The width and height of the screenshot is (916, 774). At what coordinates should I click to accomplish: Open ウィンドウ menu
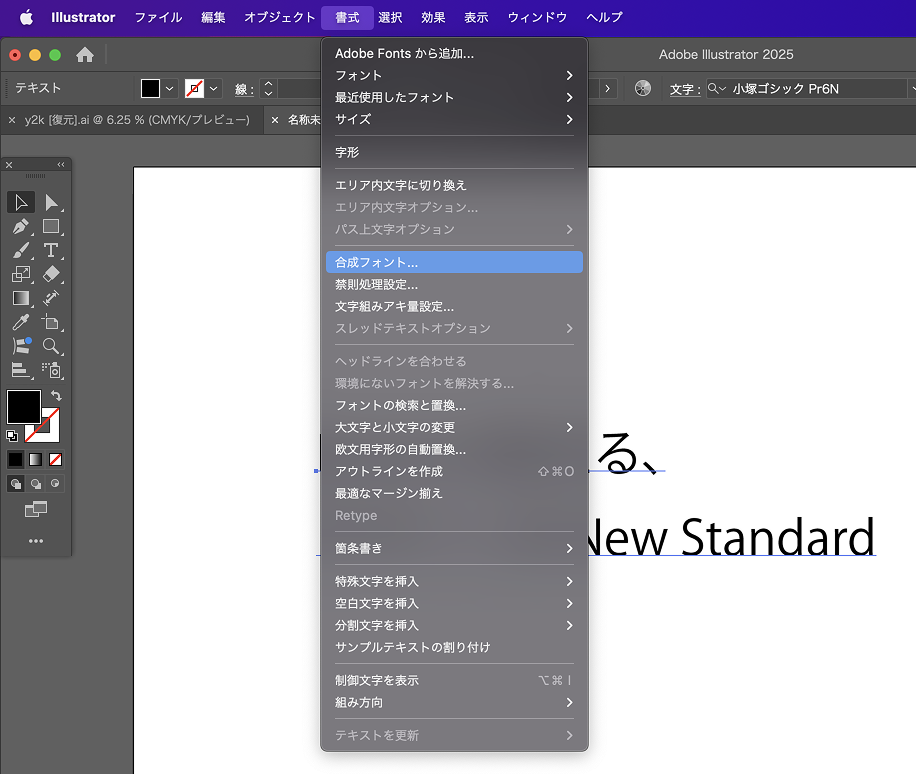(x=537, y=18)
